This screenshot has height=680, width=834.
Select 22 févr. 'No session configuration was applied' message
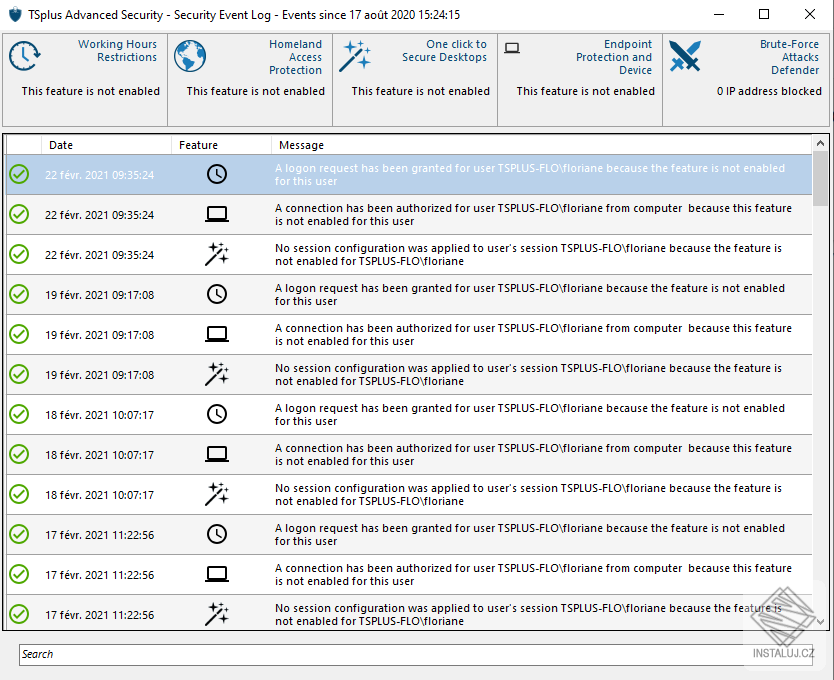(x=528, y=254)
